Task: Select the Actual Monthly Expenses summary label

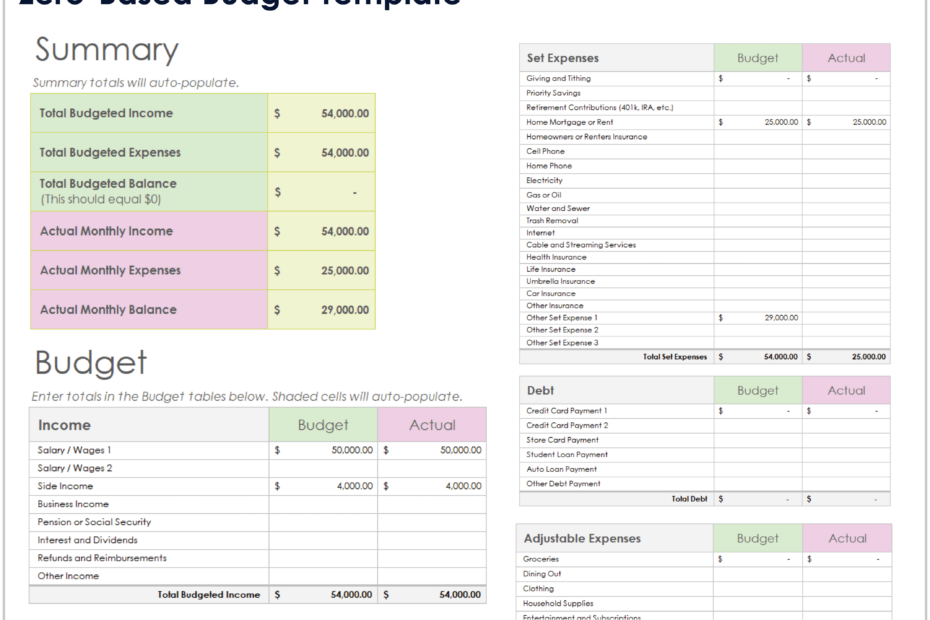Action: (110, 271)
